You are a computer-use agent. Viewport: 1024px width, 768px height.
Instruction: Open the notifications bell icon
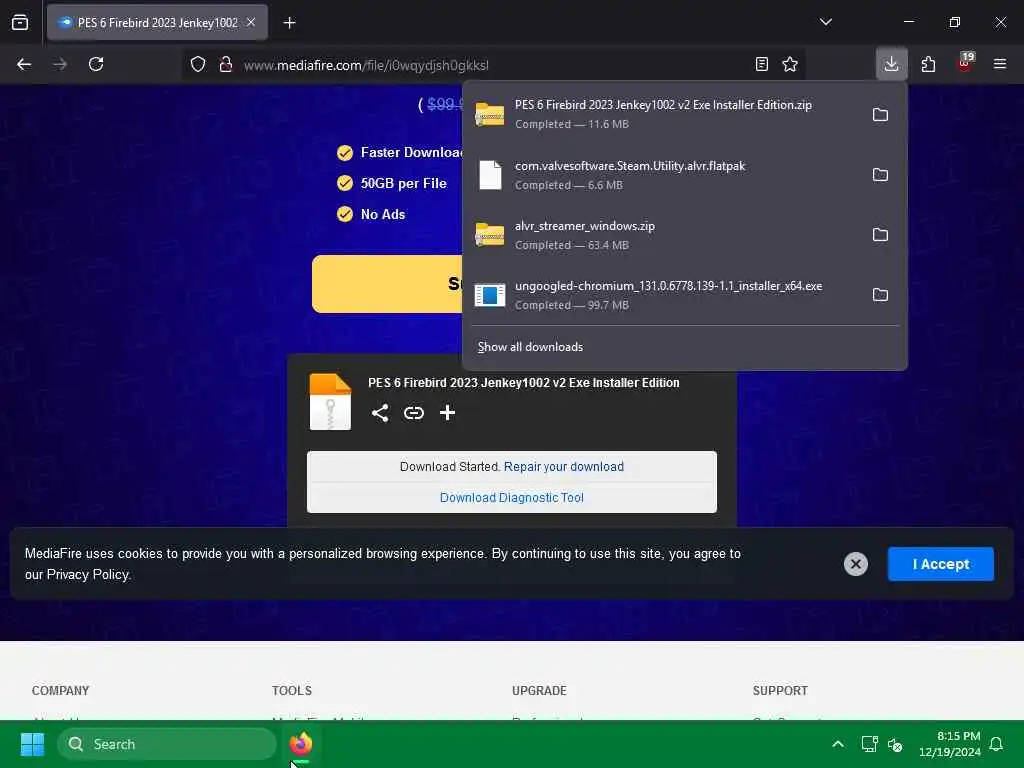pyautogui.click(x=996, y=744)
